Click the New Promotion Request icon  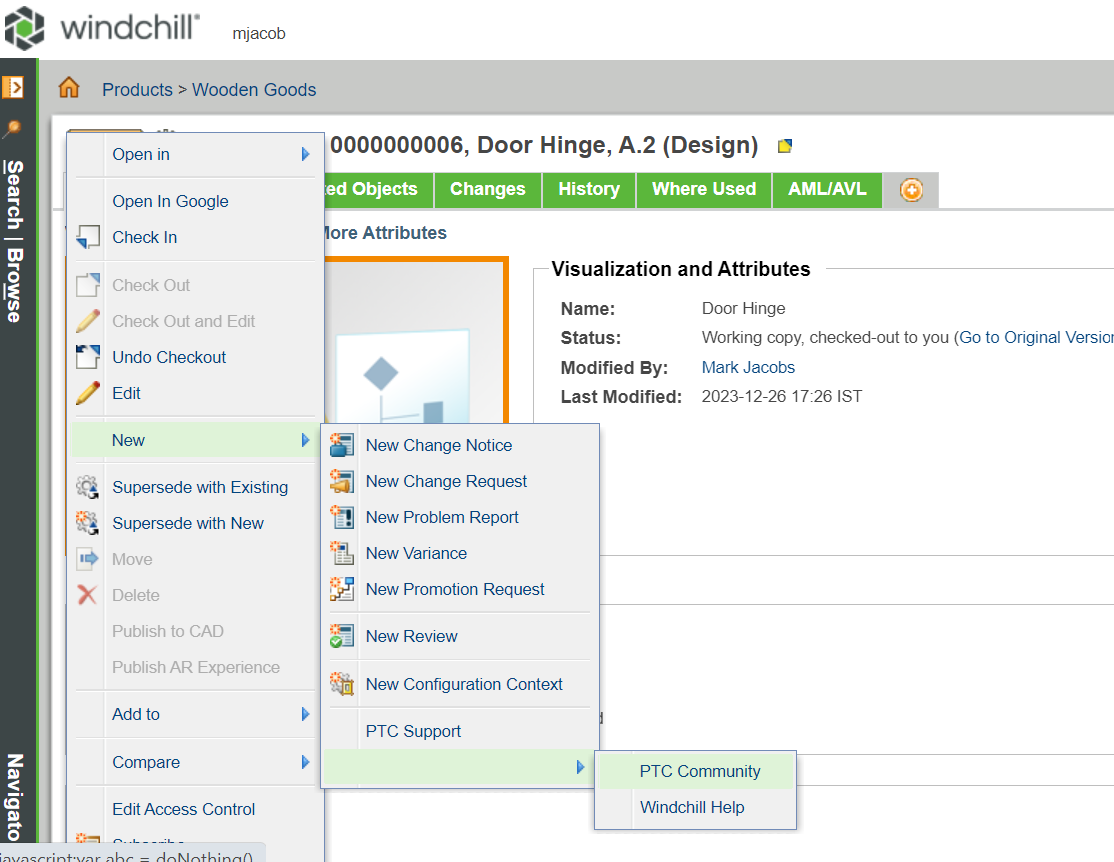340,589
